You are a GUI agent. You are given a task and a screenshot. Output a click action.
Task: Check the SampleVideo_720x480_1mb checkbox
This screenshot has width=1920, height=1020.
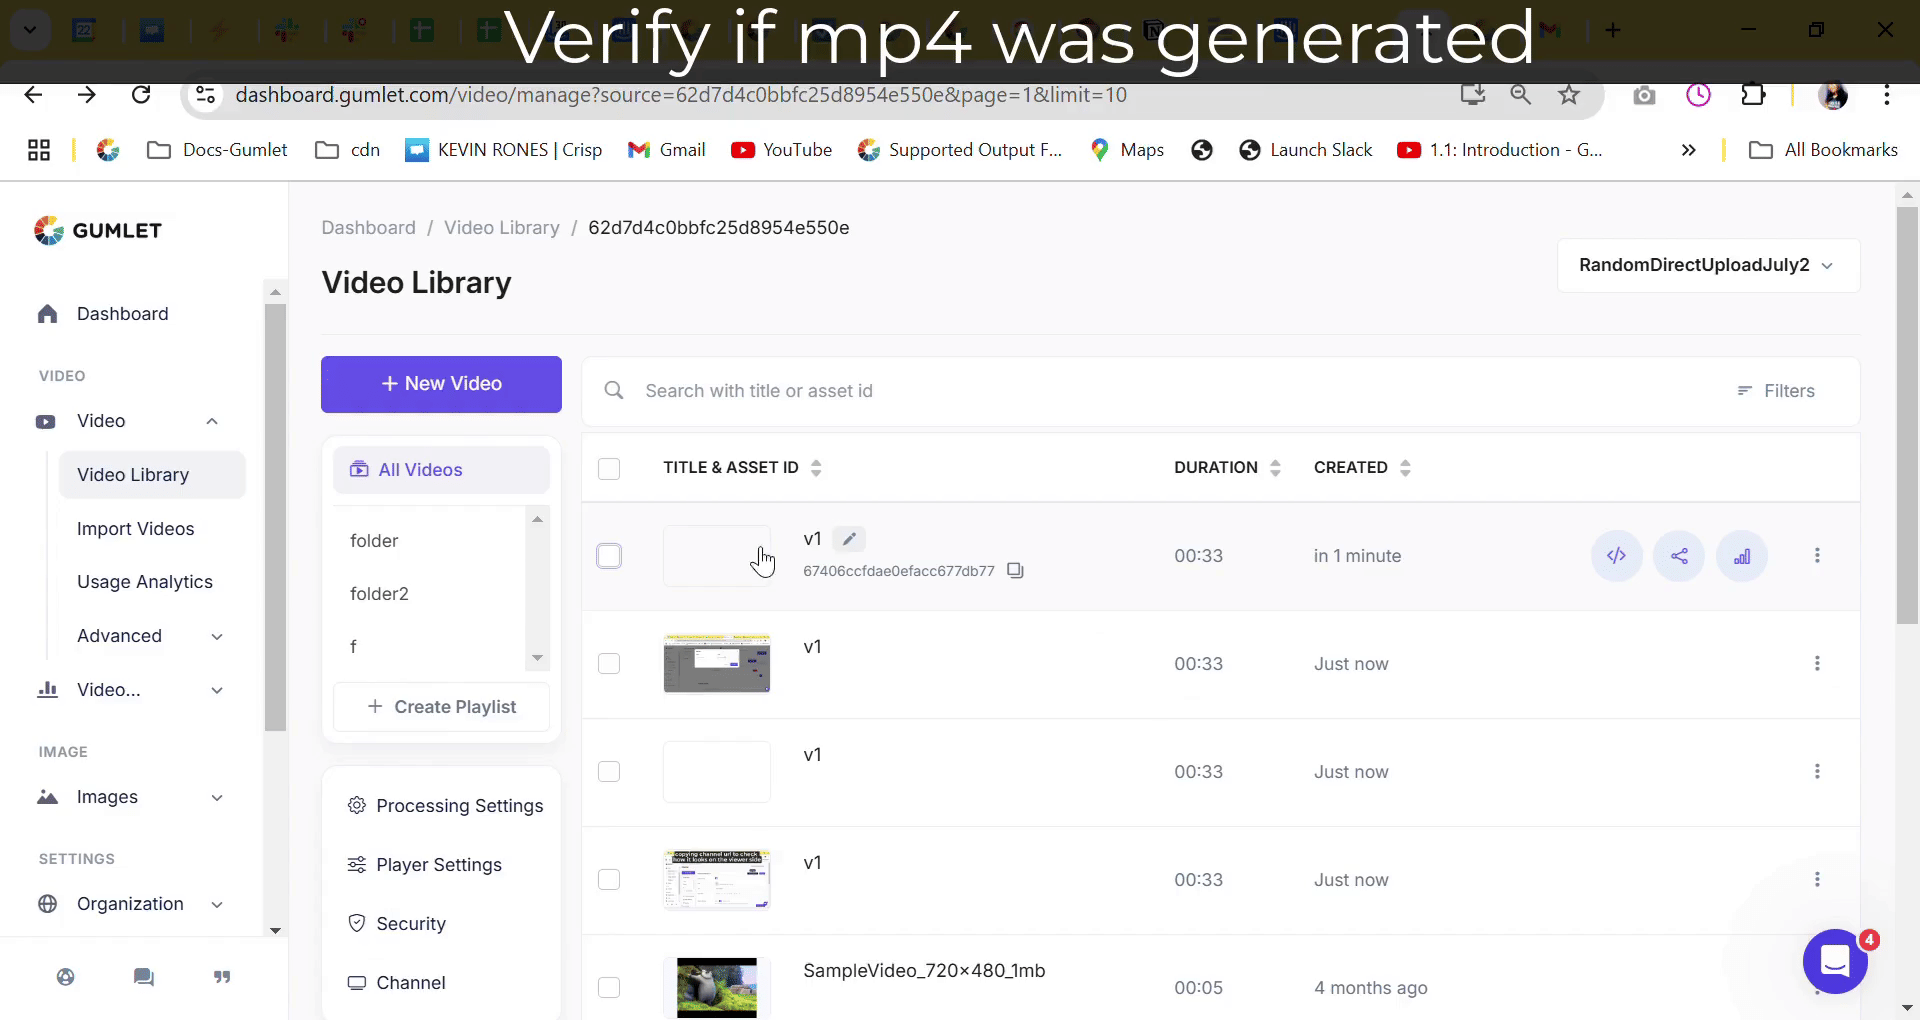pos(609,988)
